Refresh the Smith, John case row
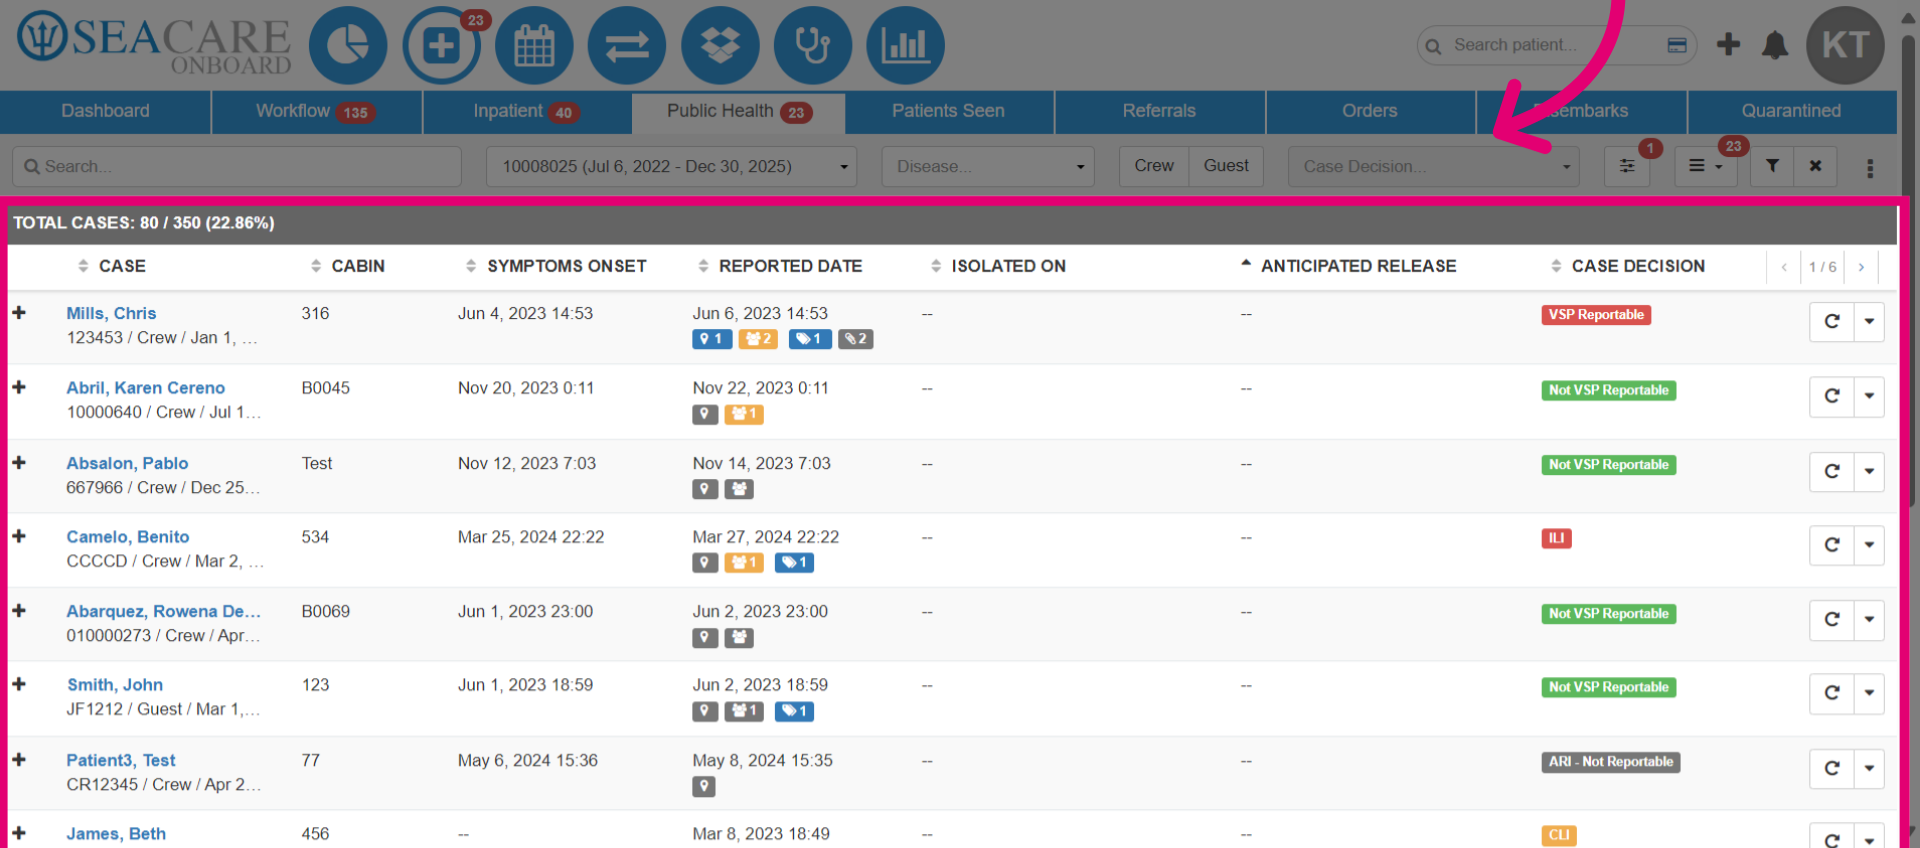Image resolution: width=1920 pixels, height=848 pixels. coord(1832,693)
